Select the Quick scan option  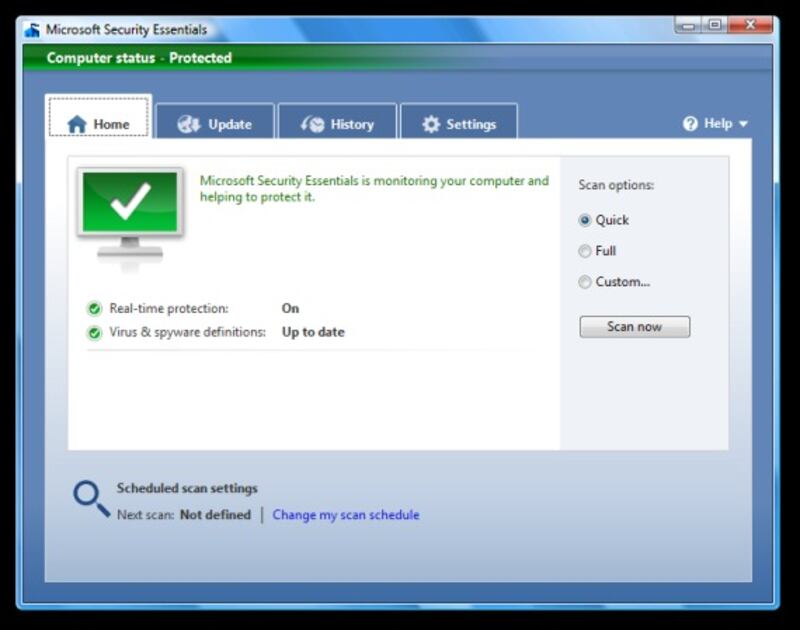585,221
